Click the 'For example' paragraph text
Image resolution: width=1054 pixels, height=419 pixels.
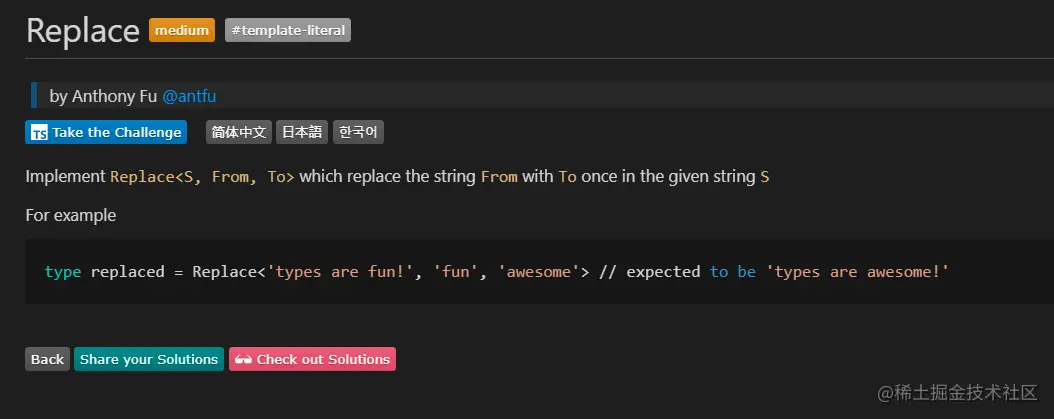coord(71,215)
